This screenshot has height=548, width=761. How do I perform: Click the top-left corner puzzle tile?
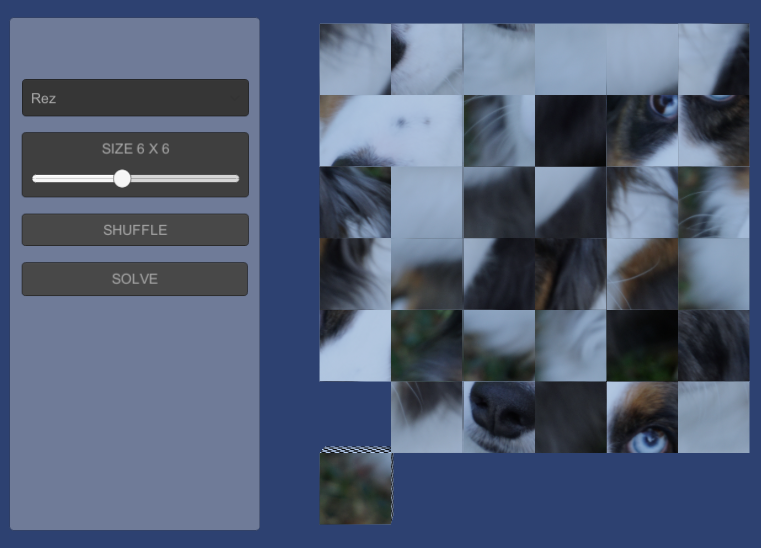355,59
